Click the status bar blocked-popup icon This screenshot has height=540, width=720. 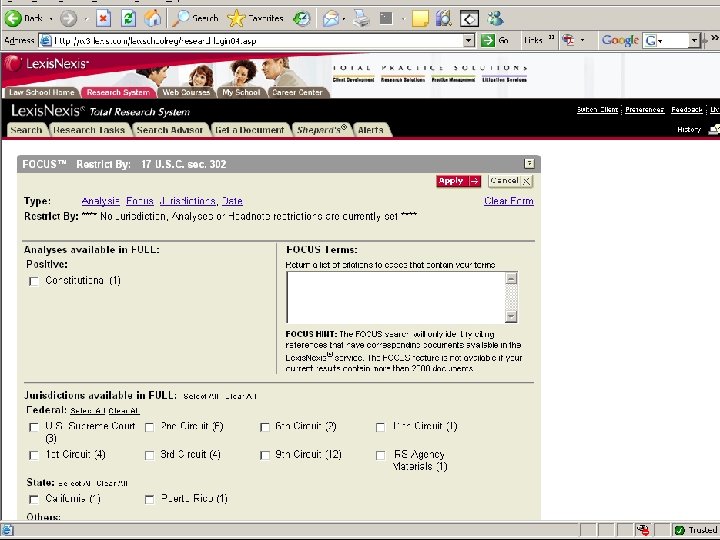(x=642, y=530)
